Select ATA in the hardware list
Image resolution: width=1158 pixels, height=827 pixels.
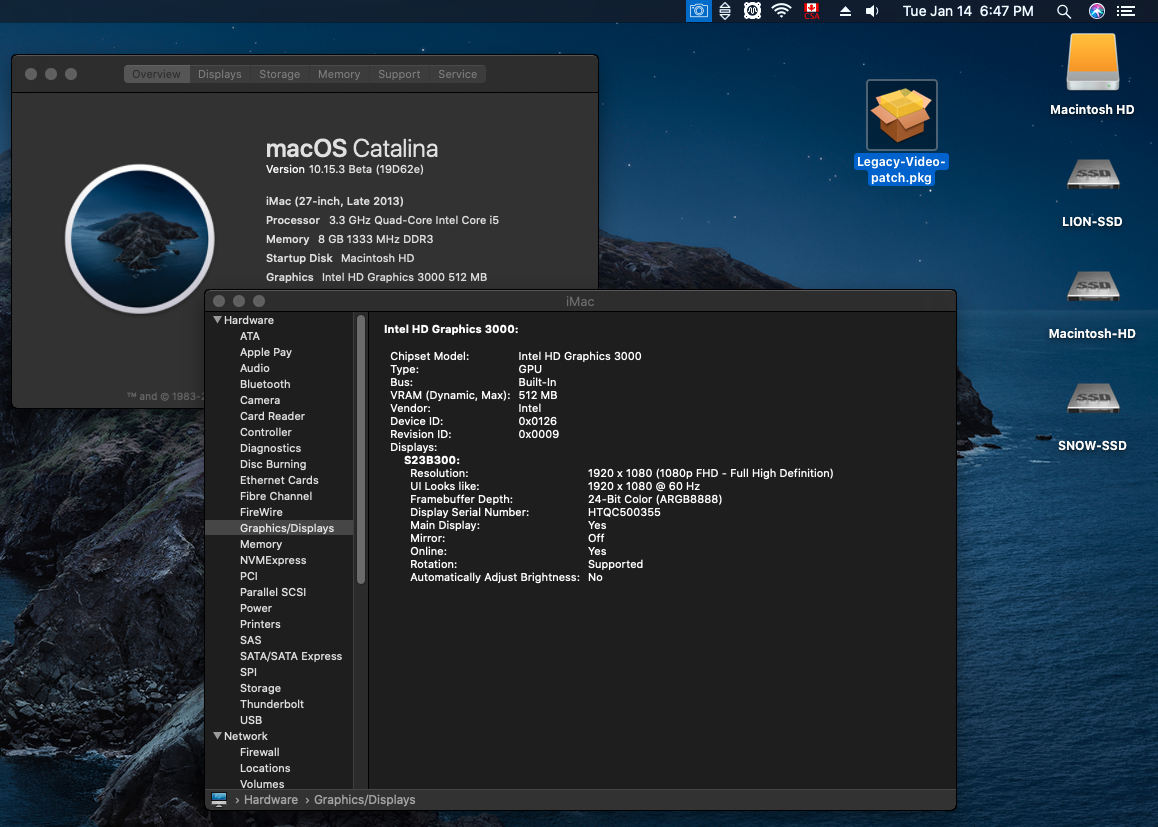click(x=250, y=336)
